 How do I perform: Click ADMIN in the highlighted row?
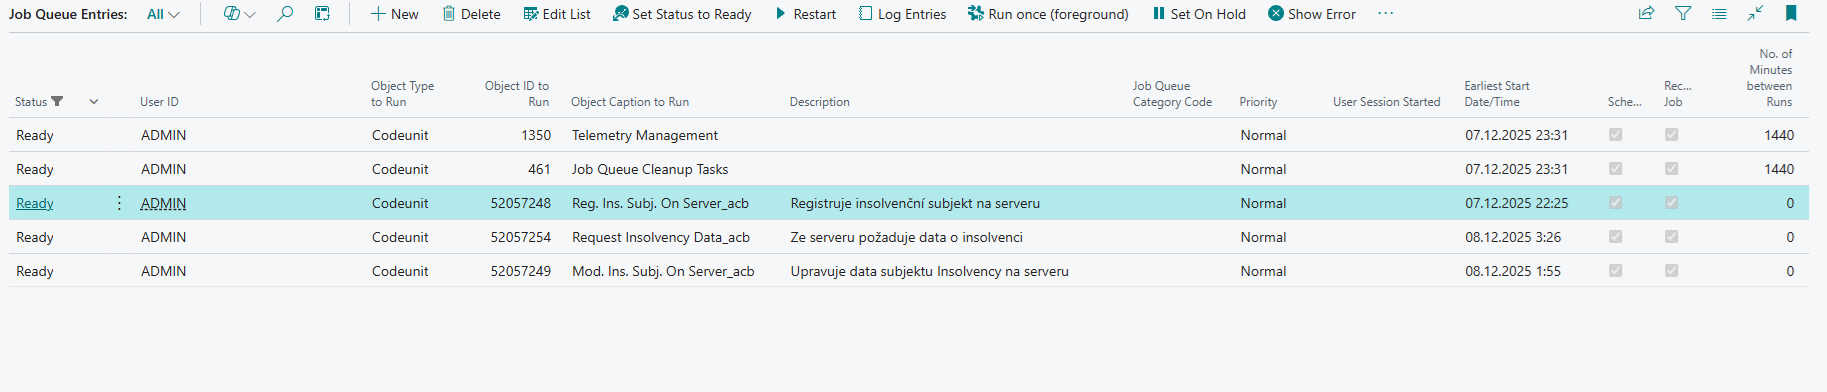tap(163, 203)
